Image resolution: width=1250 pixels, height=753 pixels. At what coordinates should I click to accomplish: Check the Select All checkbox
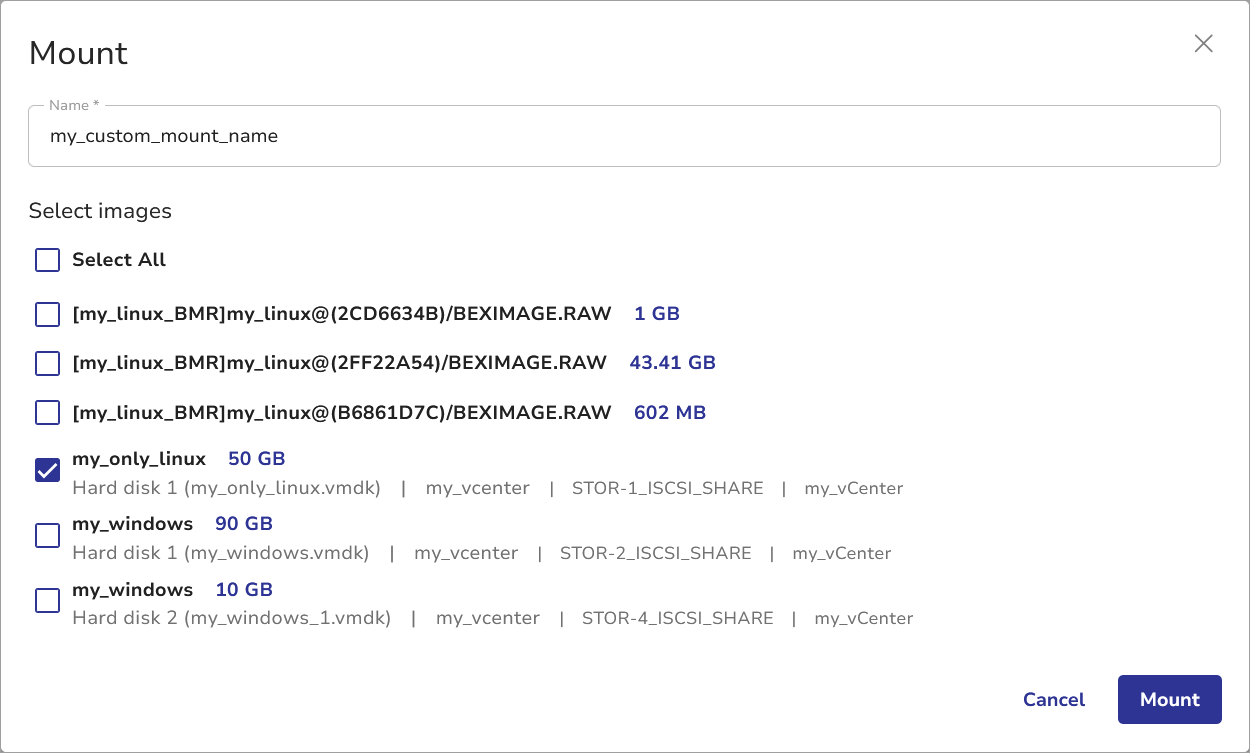click(48, 260)
